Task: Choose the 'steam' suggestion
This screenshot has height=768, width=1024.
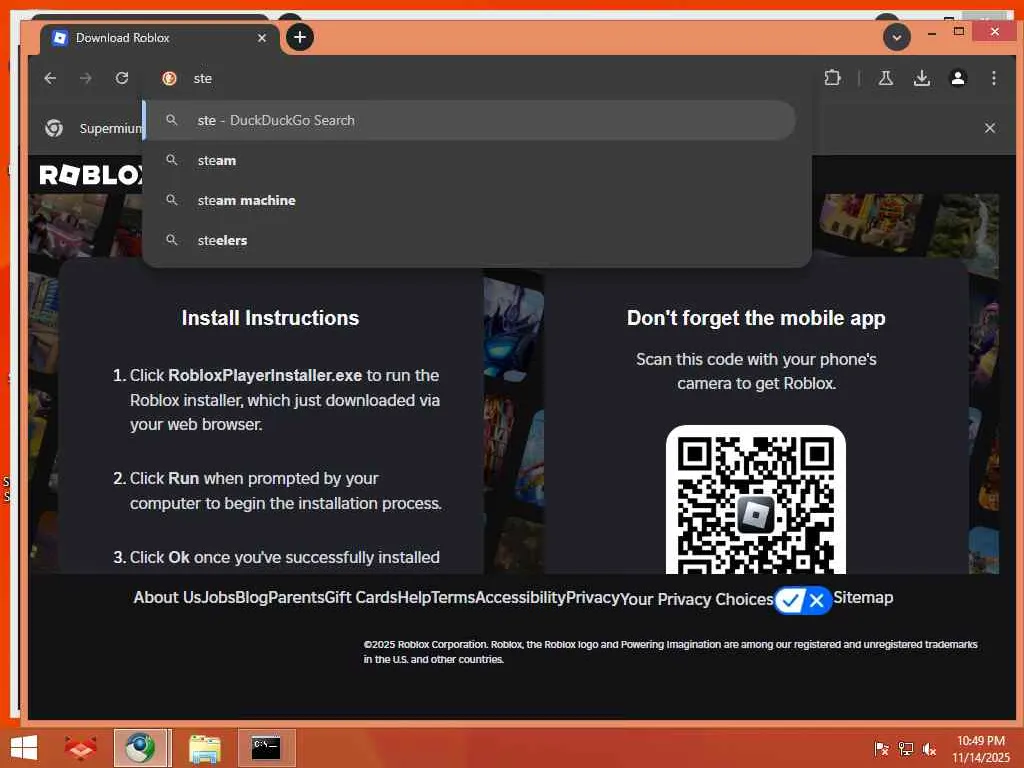Action: tap(470, 160)
